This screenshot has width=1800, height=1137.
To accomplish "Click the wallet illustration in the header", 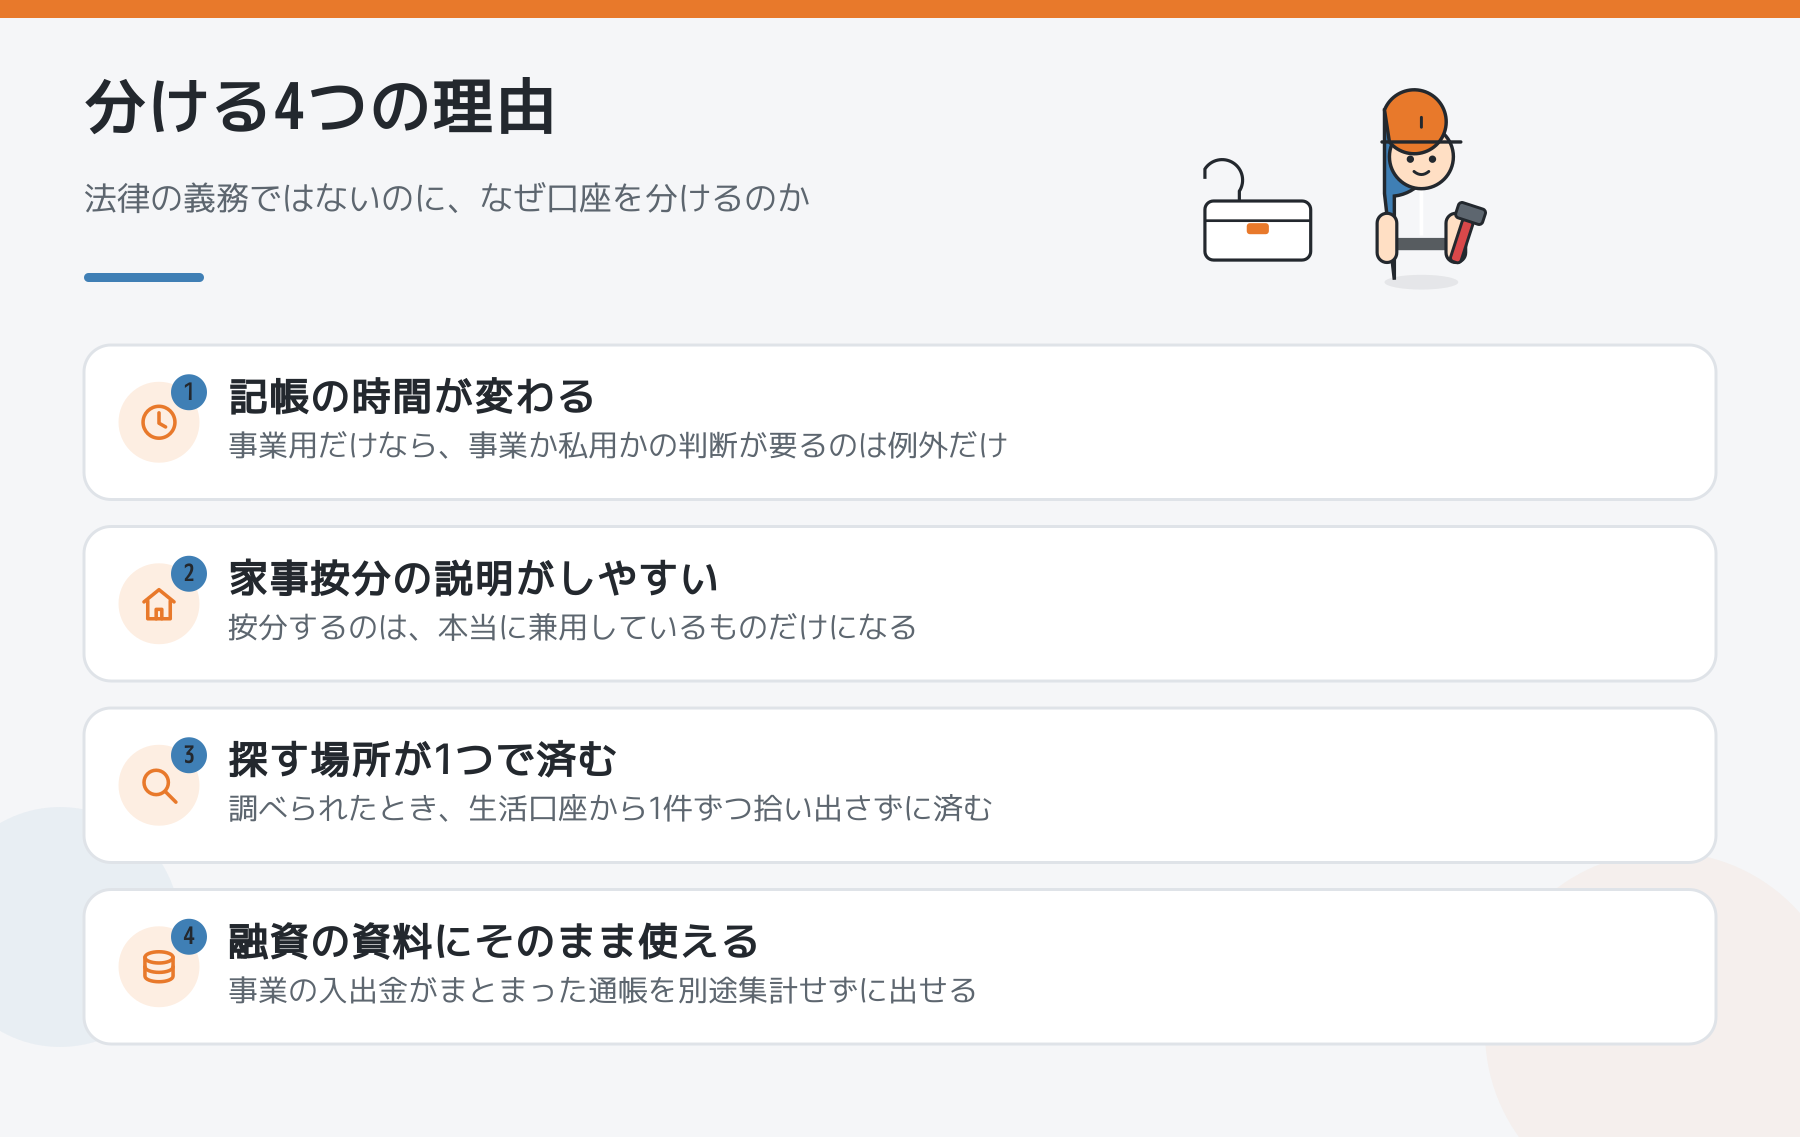I will pos(1257,211).
